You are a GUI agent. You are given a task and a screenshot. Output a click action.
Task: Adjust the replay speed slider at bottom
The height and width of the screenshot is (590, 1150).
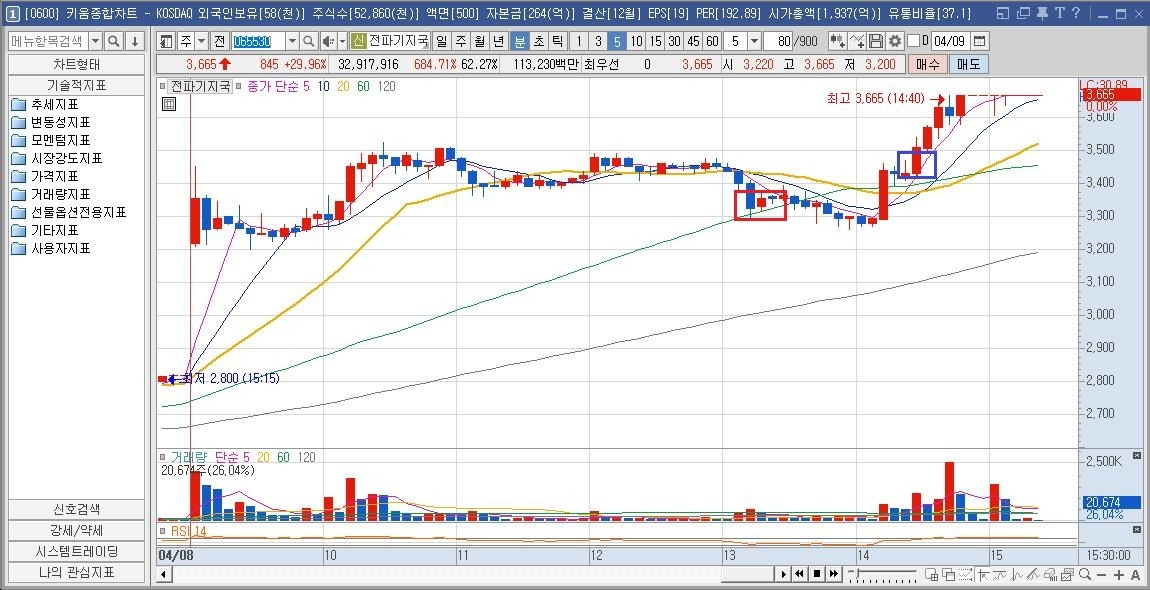click(x=883, y=574)
